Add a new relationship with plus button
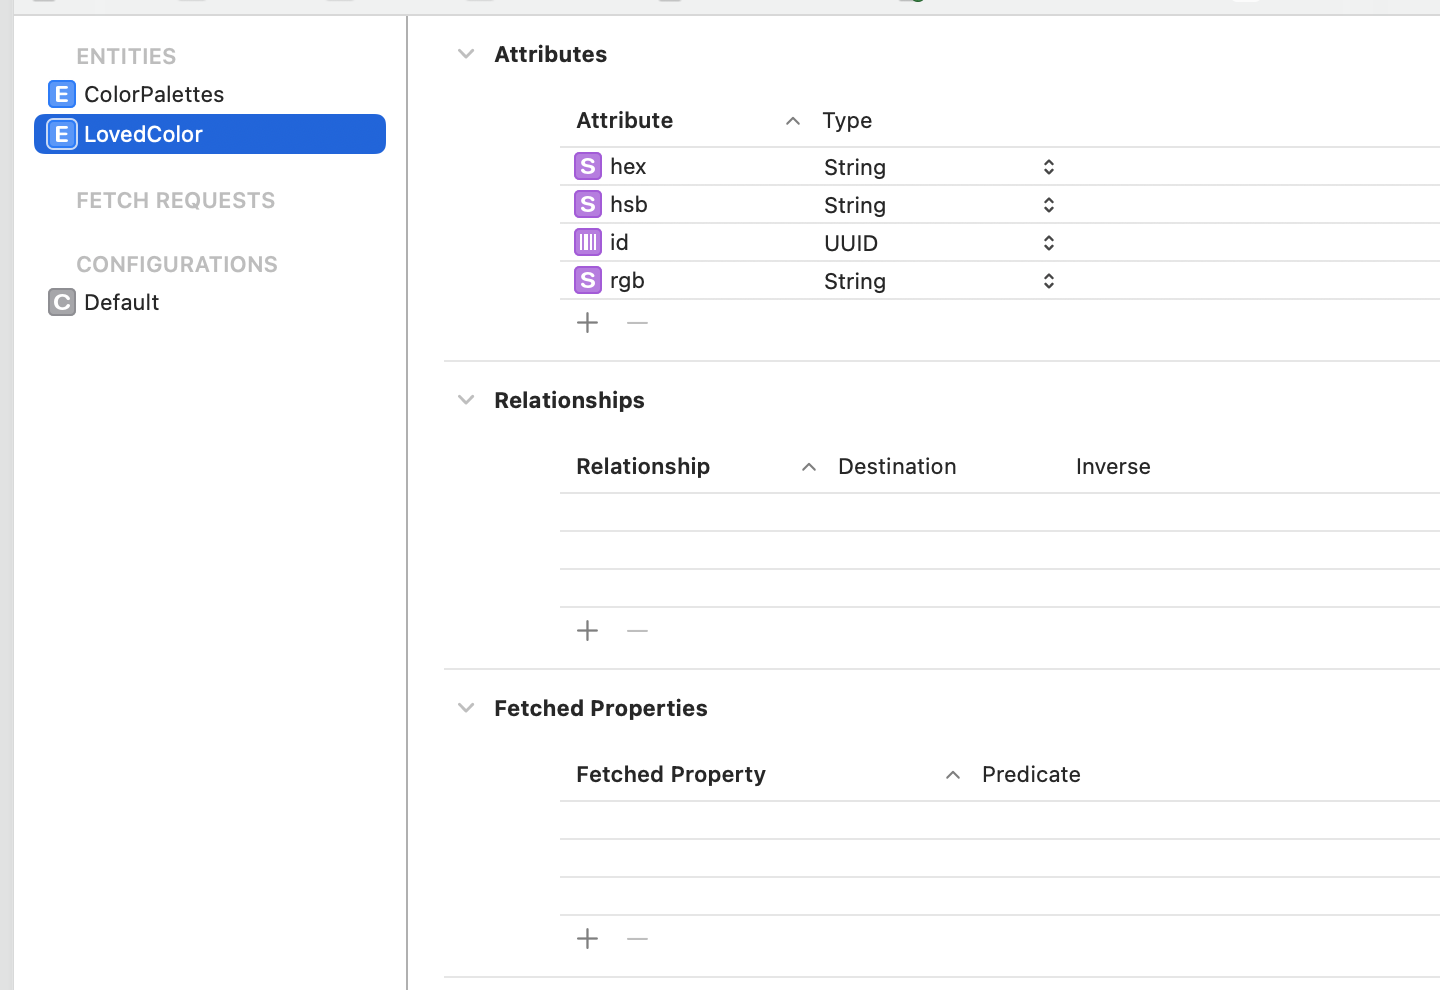 click(588, 630)
